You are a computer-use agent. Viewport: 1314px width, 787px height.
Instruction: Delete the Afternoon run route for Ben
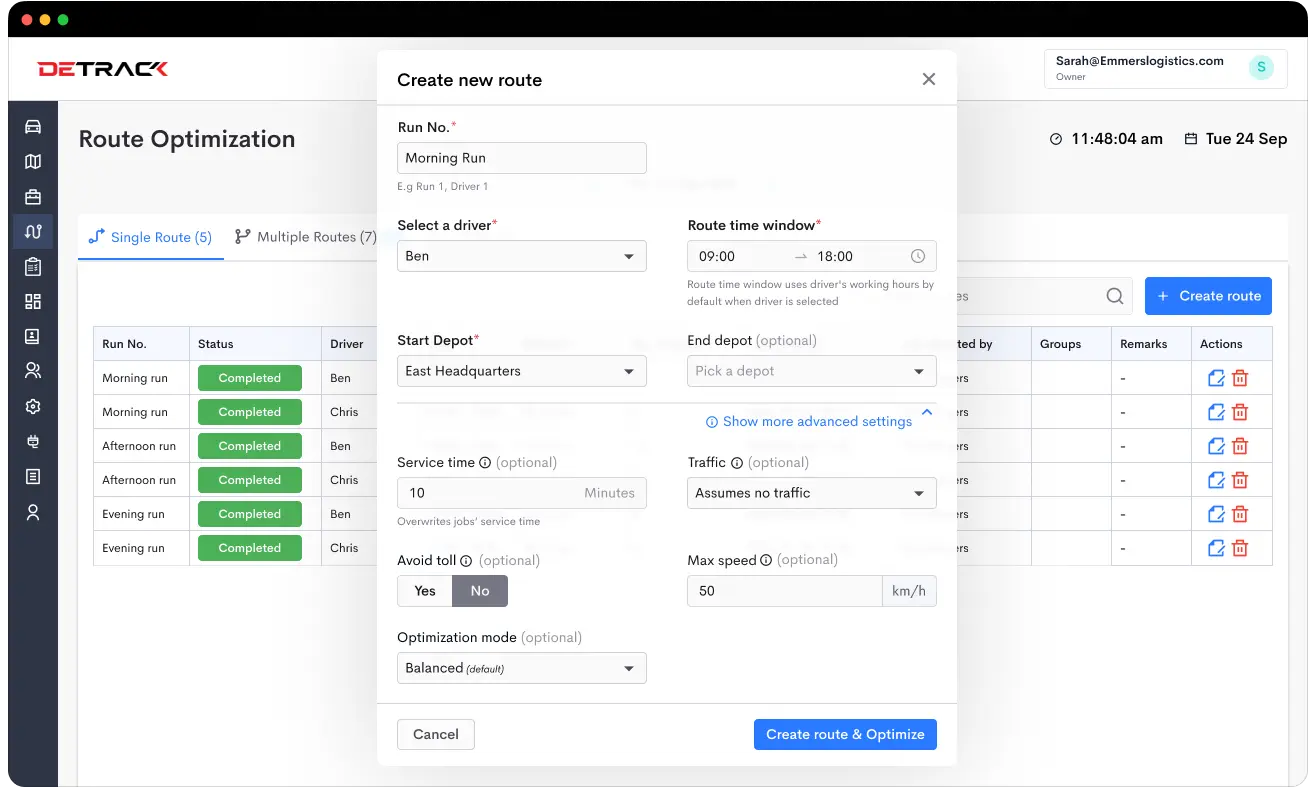click(1240, 446)
